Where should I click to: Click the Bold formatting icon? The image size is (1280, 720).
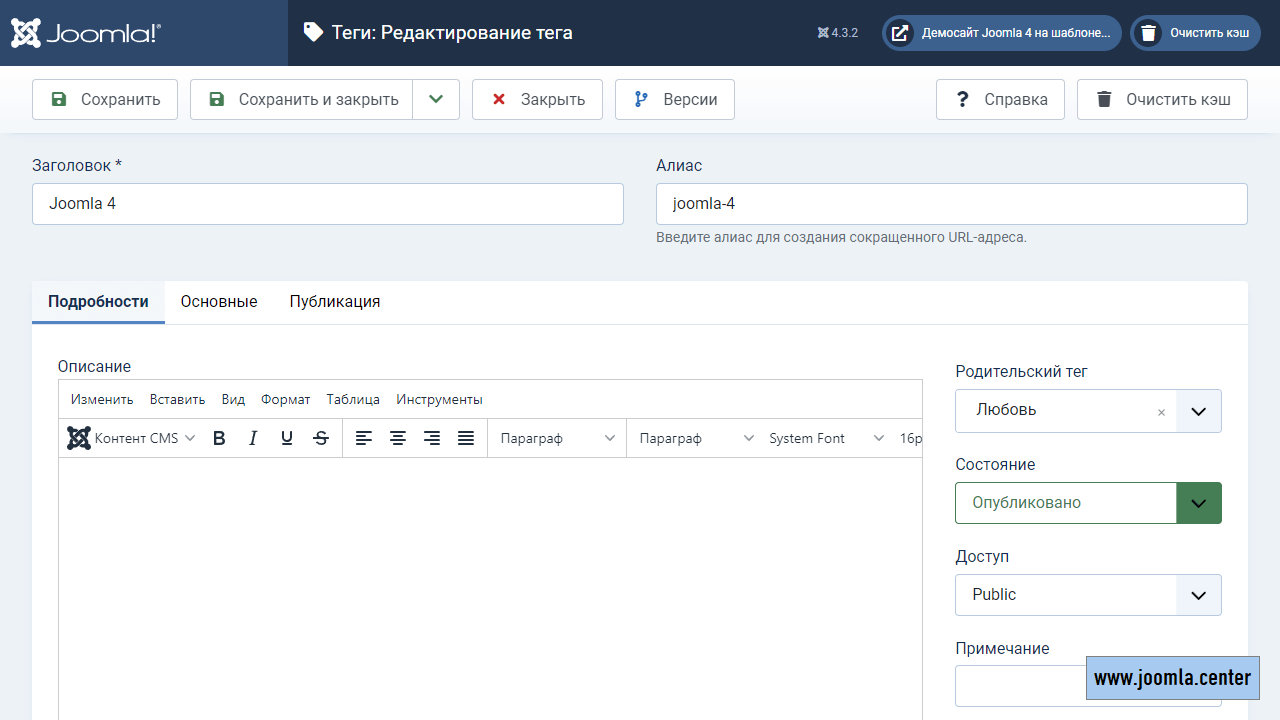(220, 438)
